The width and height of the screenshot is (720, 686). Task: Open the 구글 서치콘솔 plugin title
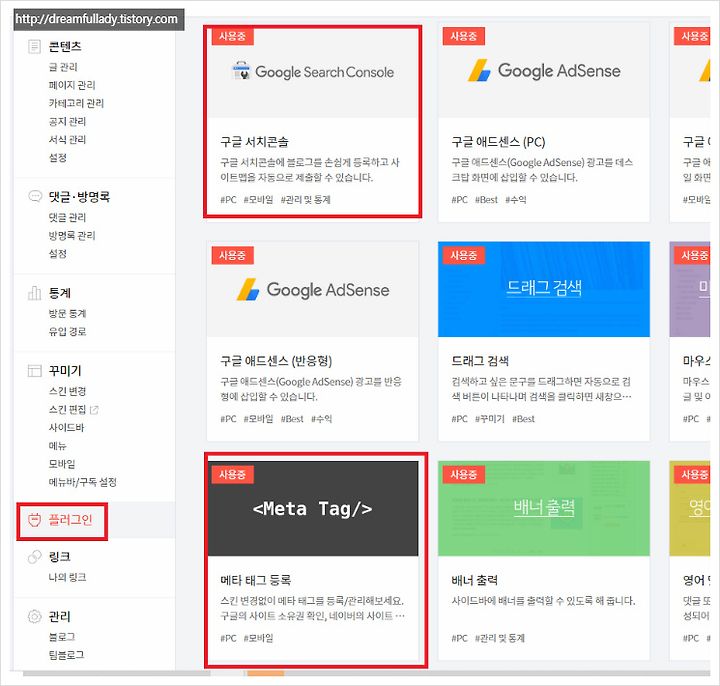254,141
